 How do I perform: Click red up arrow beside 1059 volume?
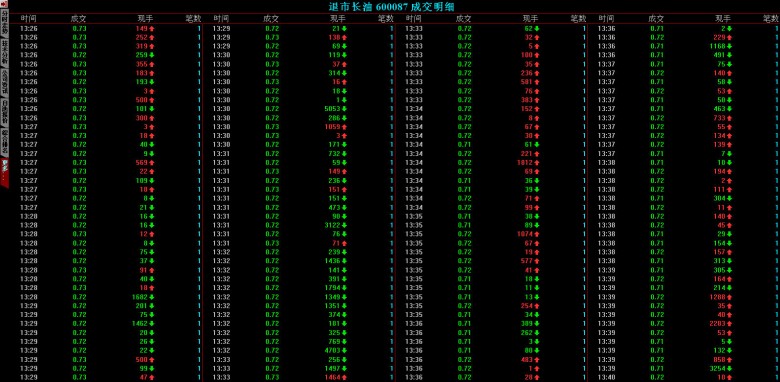tap(344, 127)
